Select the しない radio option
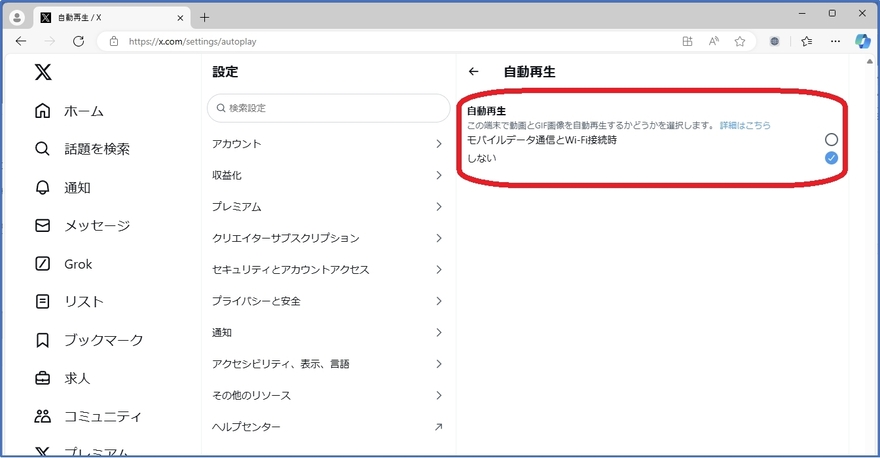 pyautogui.click(x=831, y=158)
